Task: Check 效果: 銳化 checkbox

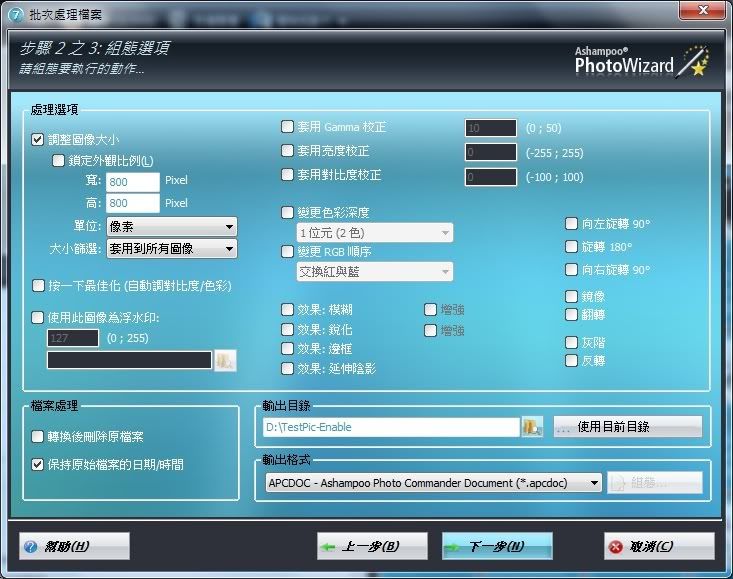Action: point(287,329)
